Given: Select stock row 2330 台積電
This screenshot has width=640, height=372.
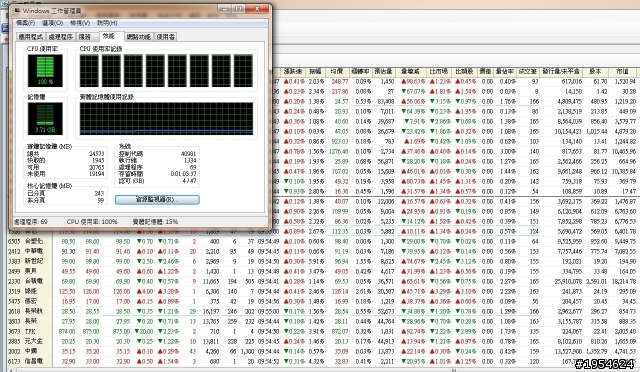Looking at the screenshot, I should point(322,281).
